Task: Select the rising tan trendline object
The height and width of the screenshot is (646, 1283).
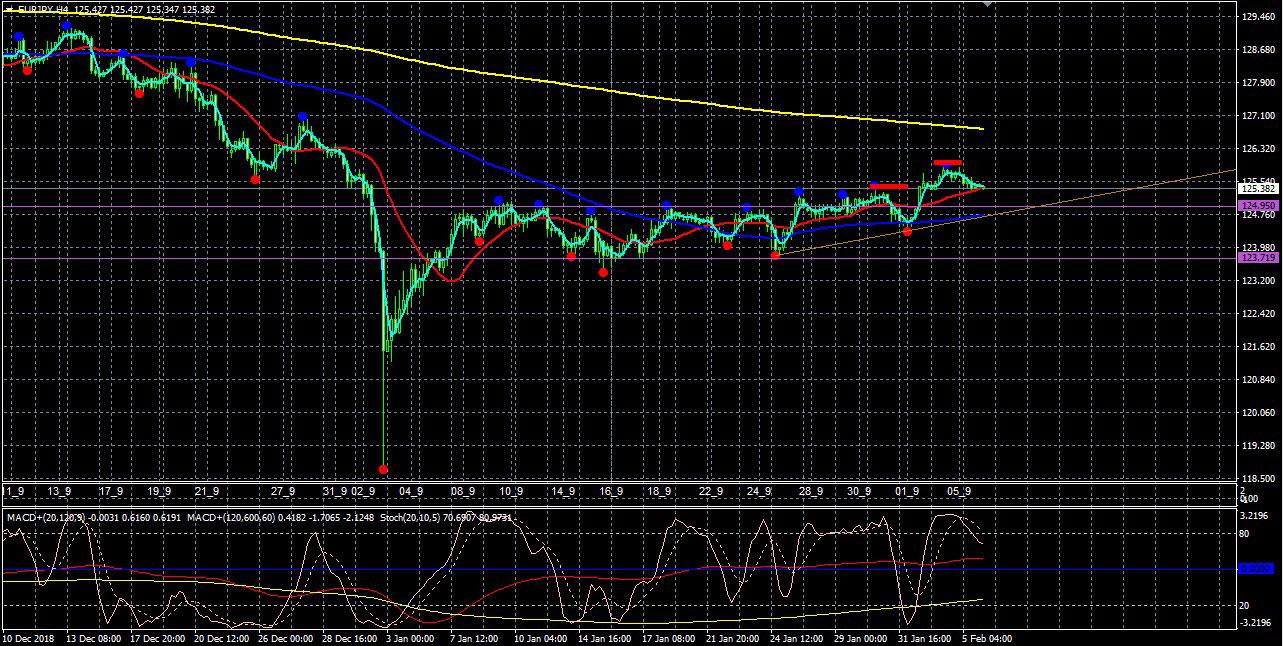Action: click(1005, 213)
